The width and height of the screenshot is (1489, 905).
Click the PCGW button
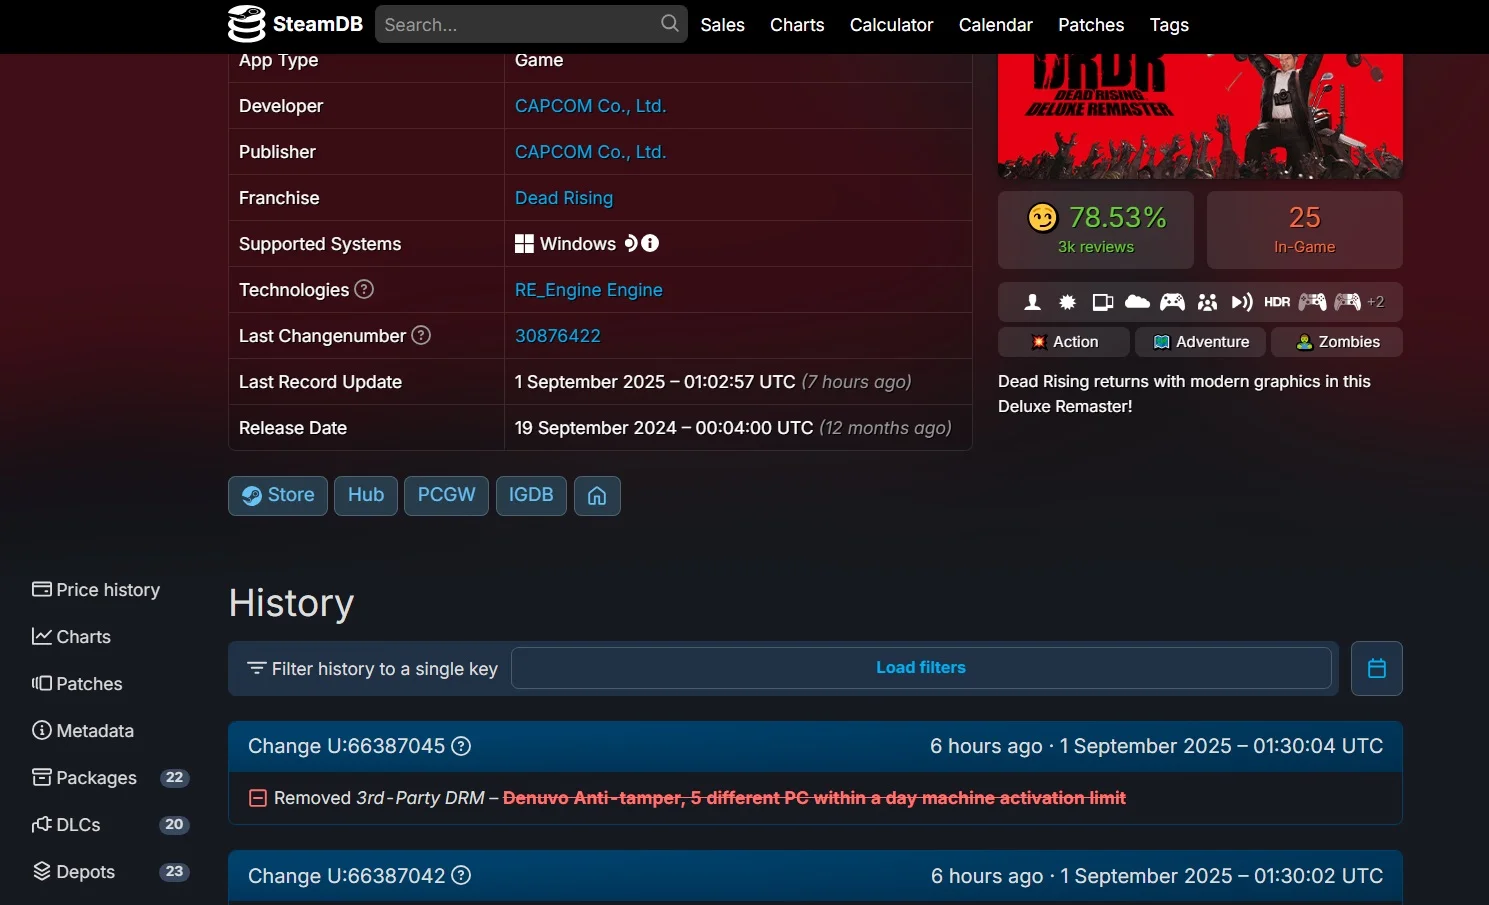pyautogui.click(x=446, y=496)
